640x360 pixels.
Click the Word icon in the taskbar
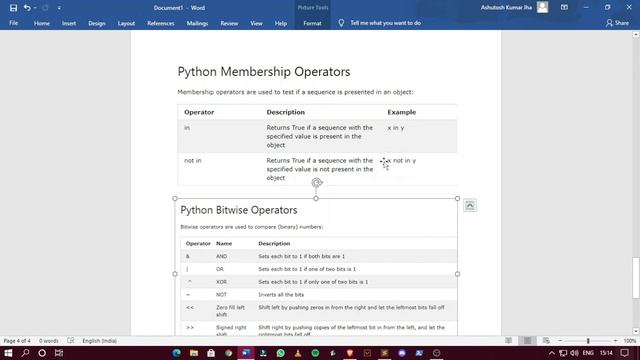[x=246, y=353]
